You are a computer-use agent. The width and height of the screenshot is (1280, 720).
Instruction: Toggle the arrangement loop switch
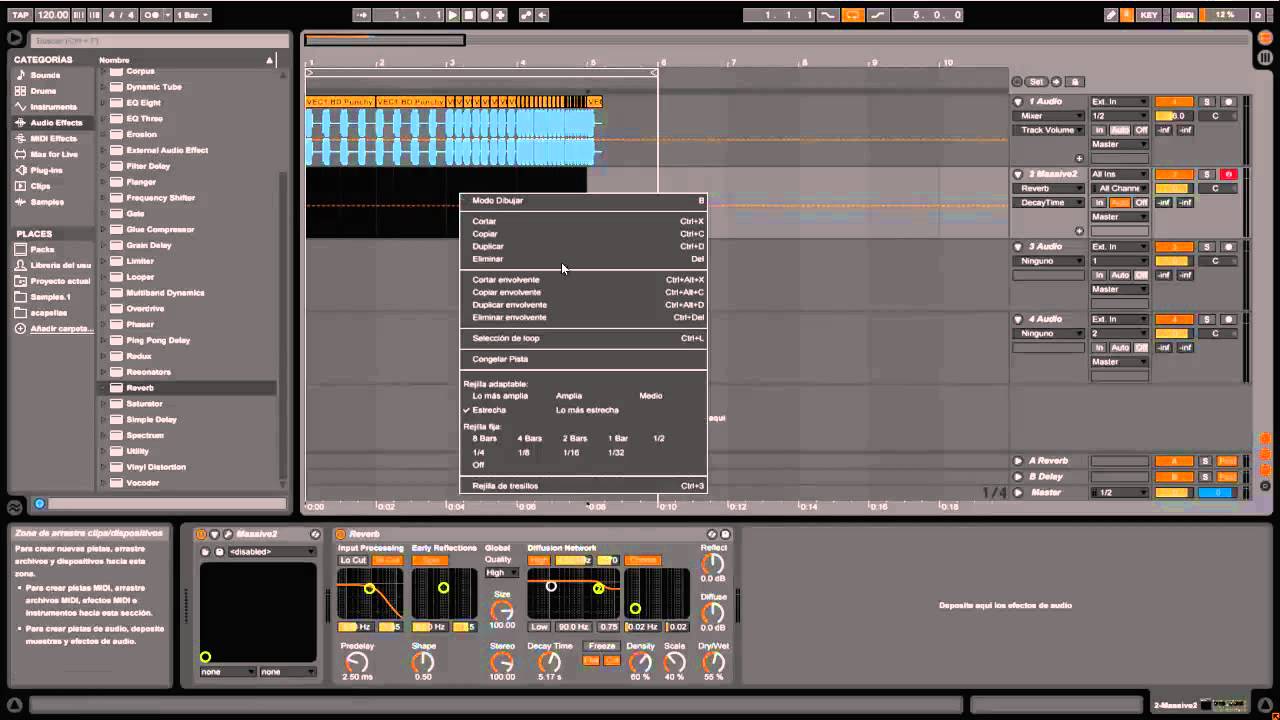(x=853, y=15)
